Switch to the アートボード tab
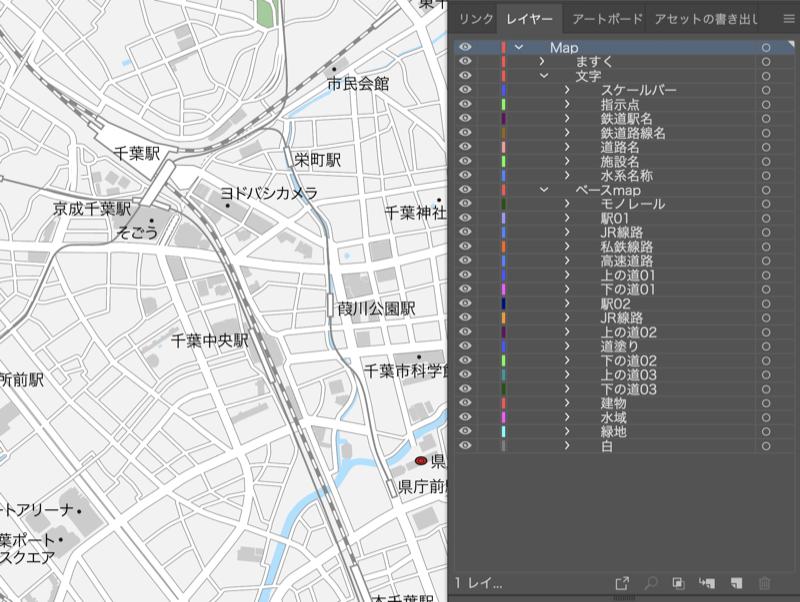This screenshot has height=602, width=800. pyautogui.click(x=606, y=18)
